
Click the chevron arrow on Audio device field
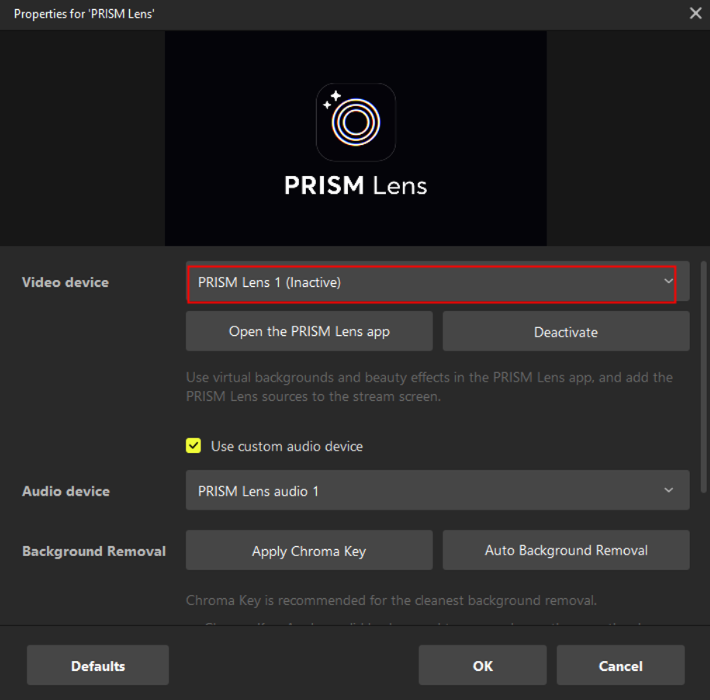[668, 490]
